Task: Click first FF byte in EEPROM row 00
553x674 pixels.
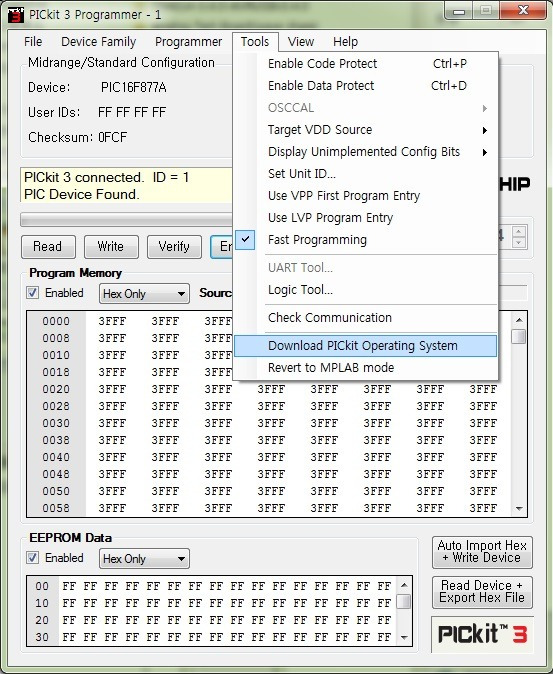Action: coord(69,586)
